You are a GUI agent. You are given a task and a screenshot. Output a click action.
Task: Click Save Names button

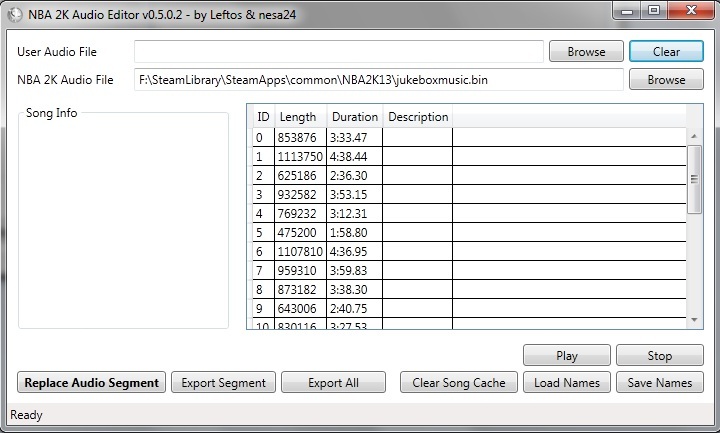click(660, 382)
